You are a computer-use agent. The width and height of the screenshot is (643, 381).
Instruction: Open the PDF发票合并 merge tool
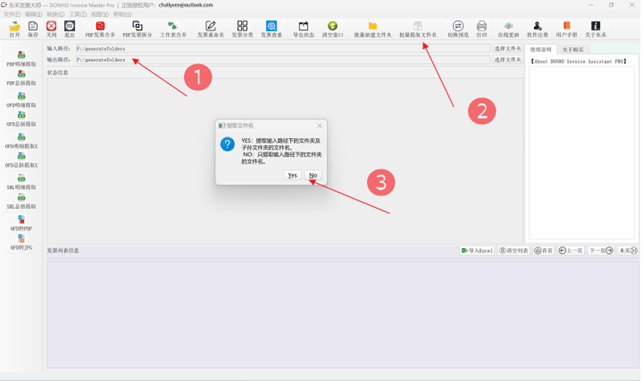coord(100,29)
